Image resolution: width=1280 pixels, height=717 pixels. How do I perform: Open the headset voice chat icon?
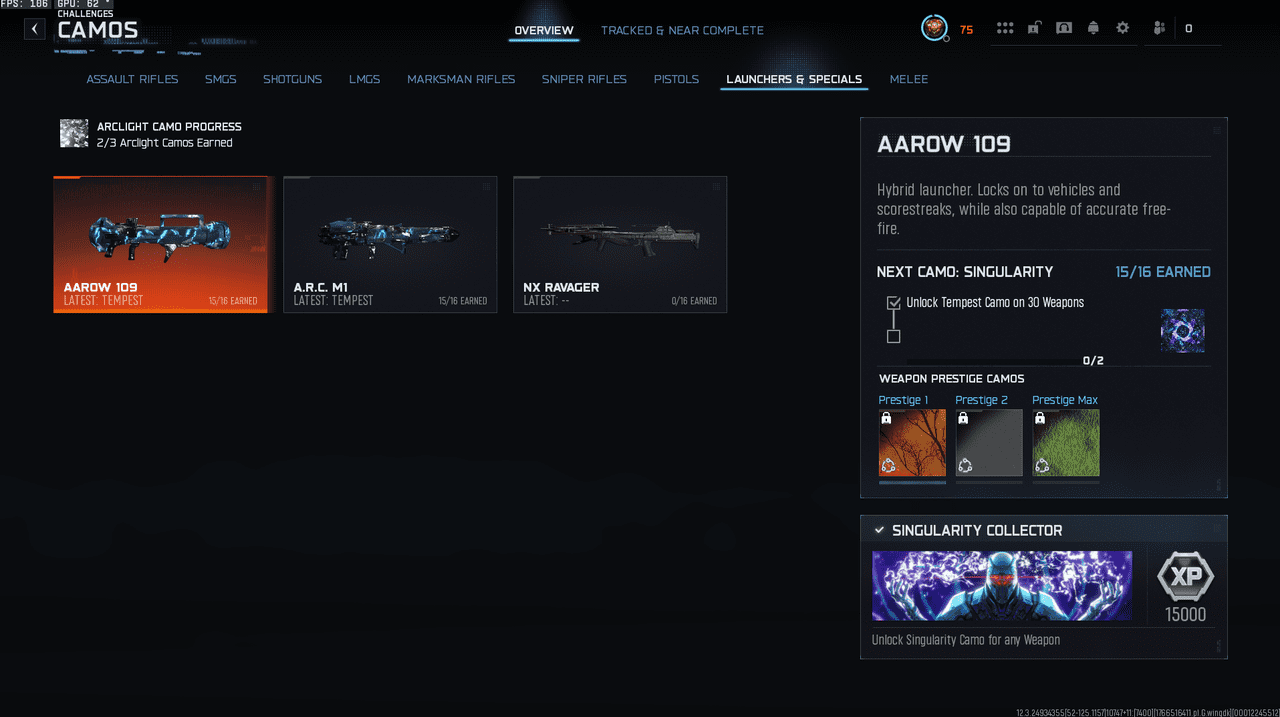[1064, 28]
